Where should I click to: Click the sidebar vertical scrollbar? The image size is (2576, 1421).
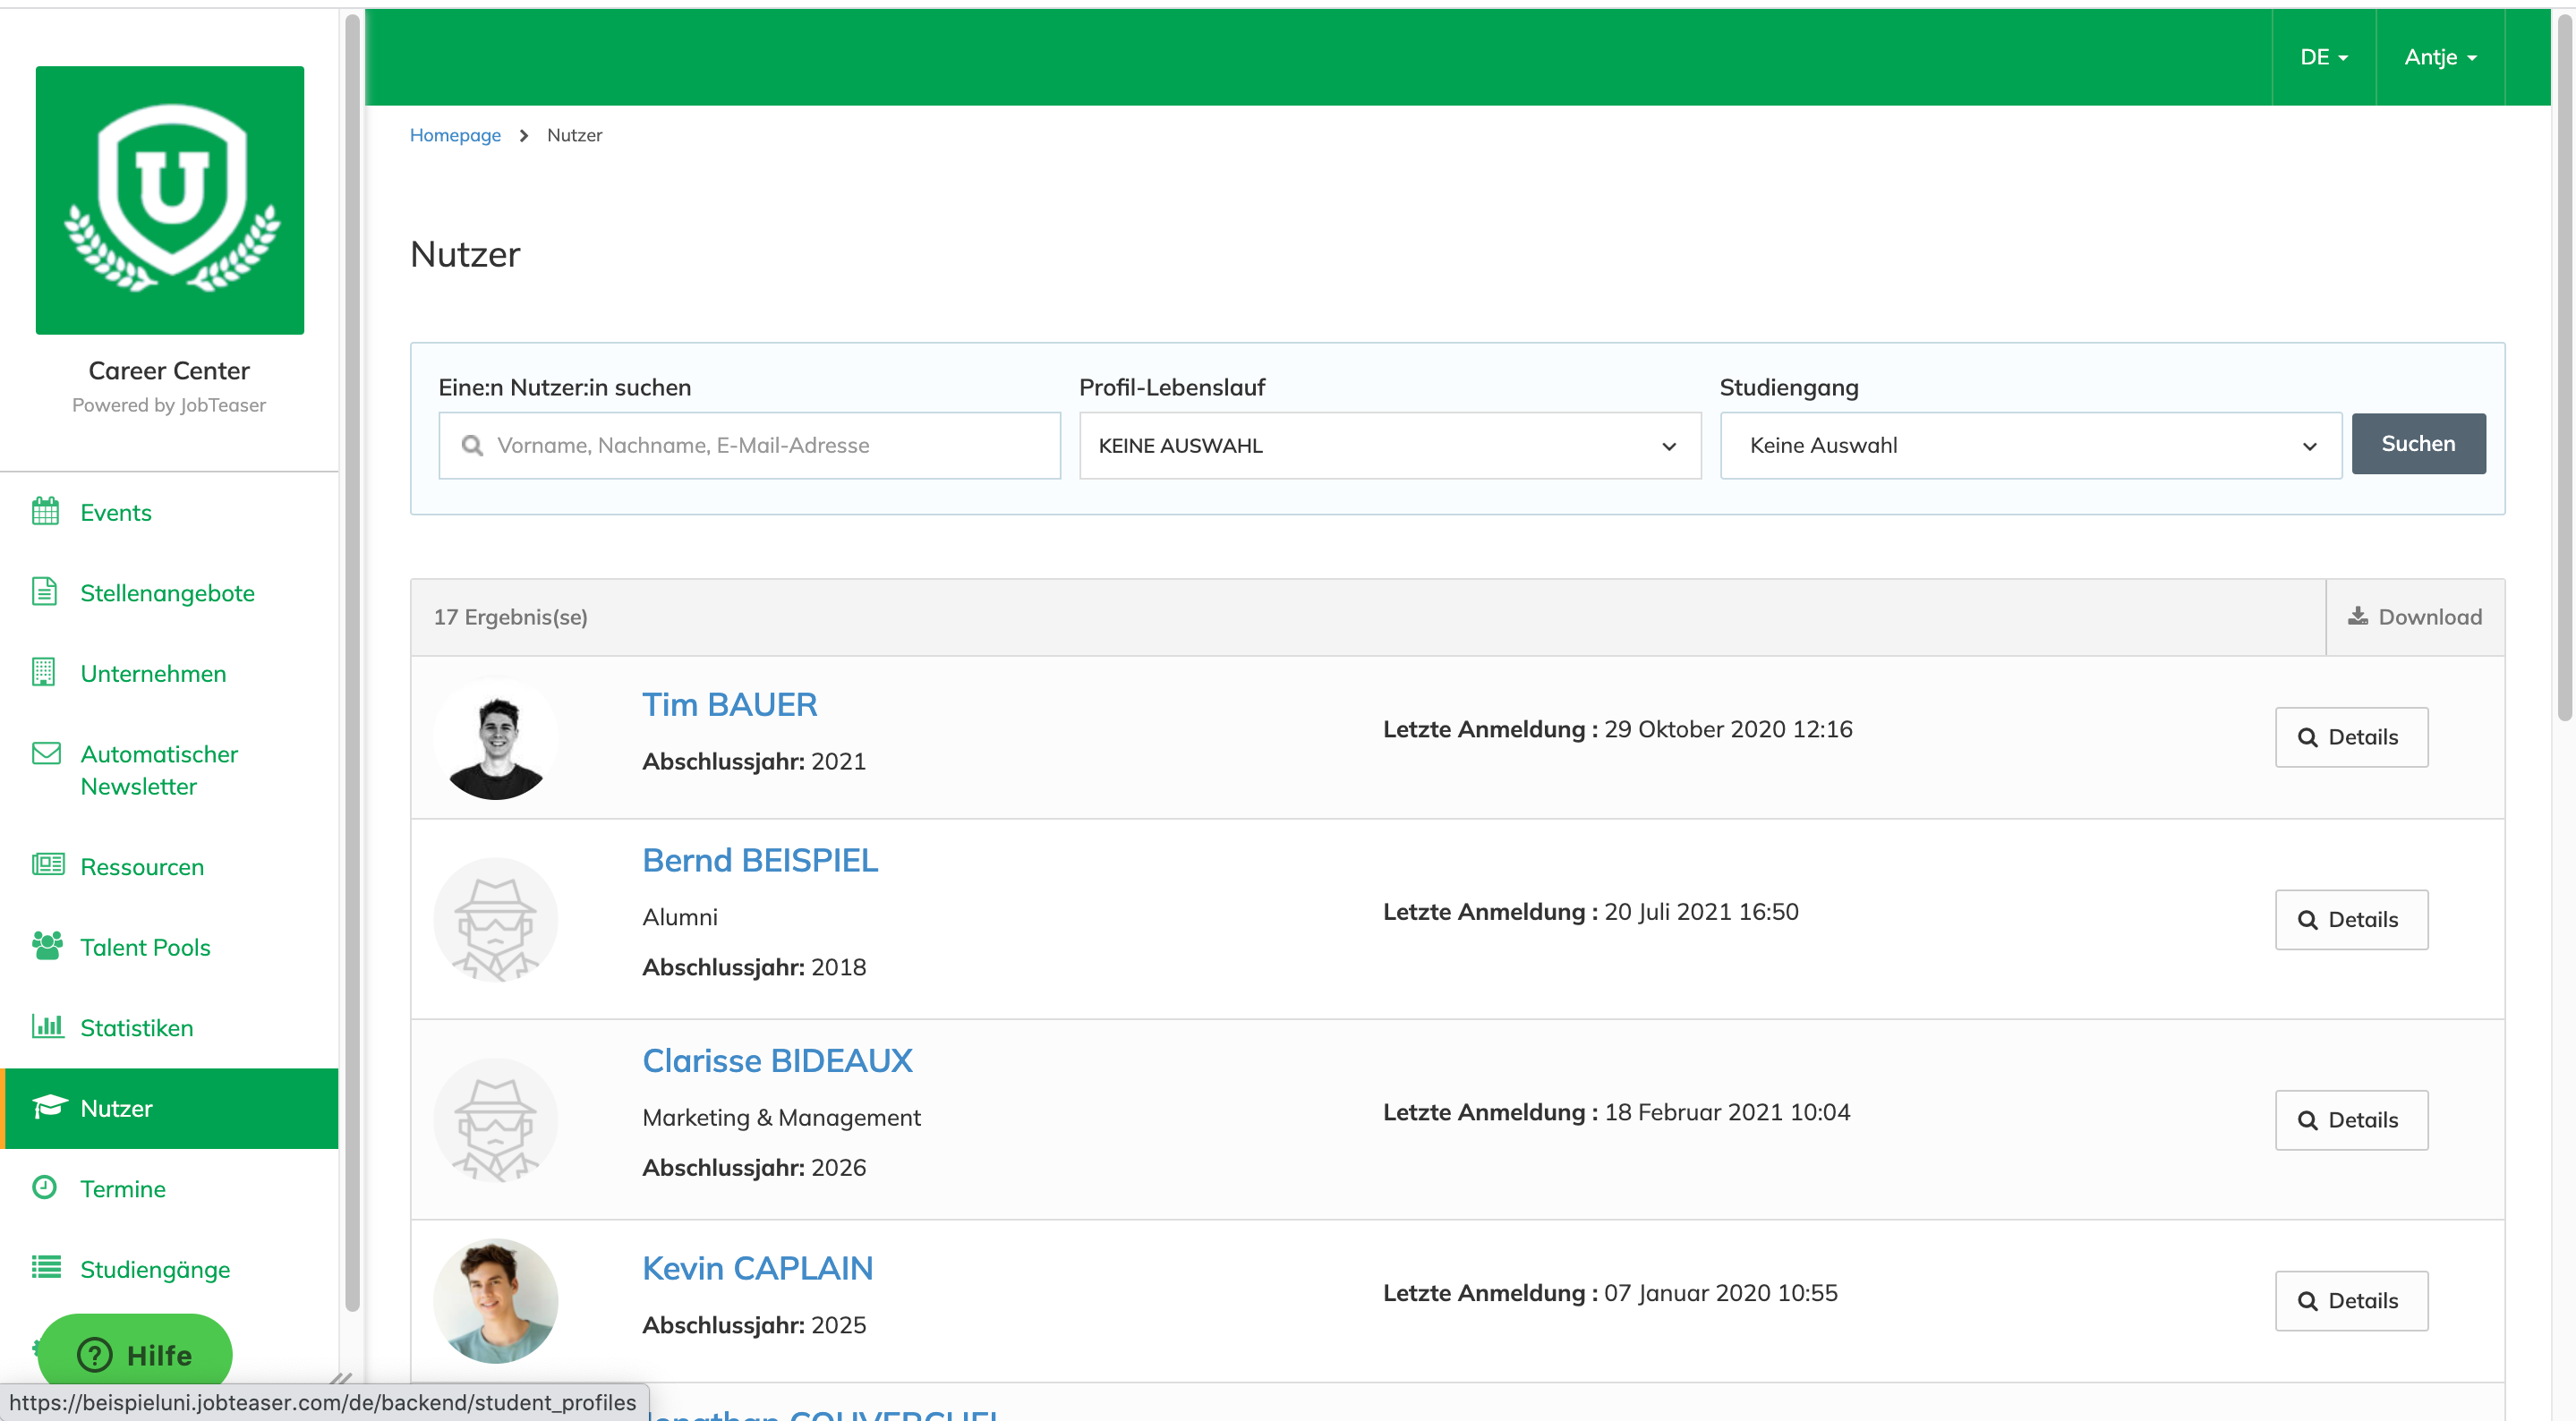pos(352,660)
